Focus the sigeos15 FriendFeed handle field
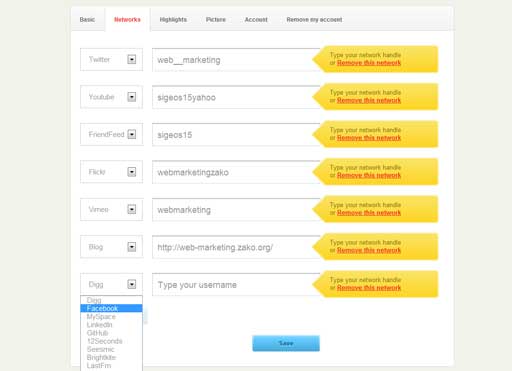This screenshot has height=371, width=512. [236, 135]
